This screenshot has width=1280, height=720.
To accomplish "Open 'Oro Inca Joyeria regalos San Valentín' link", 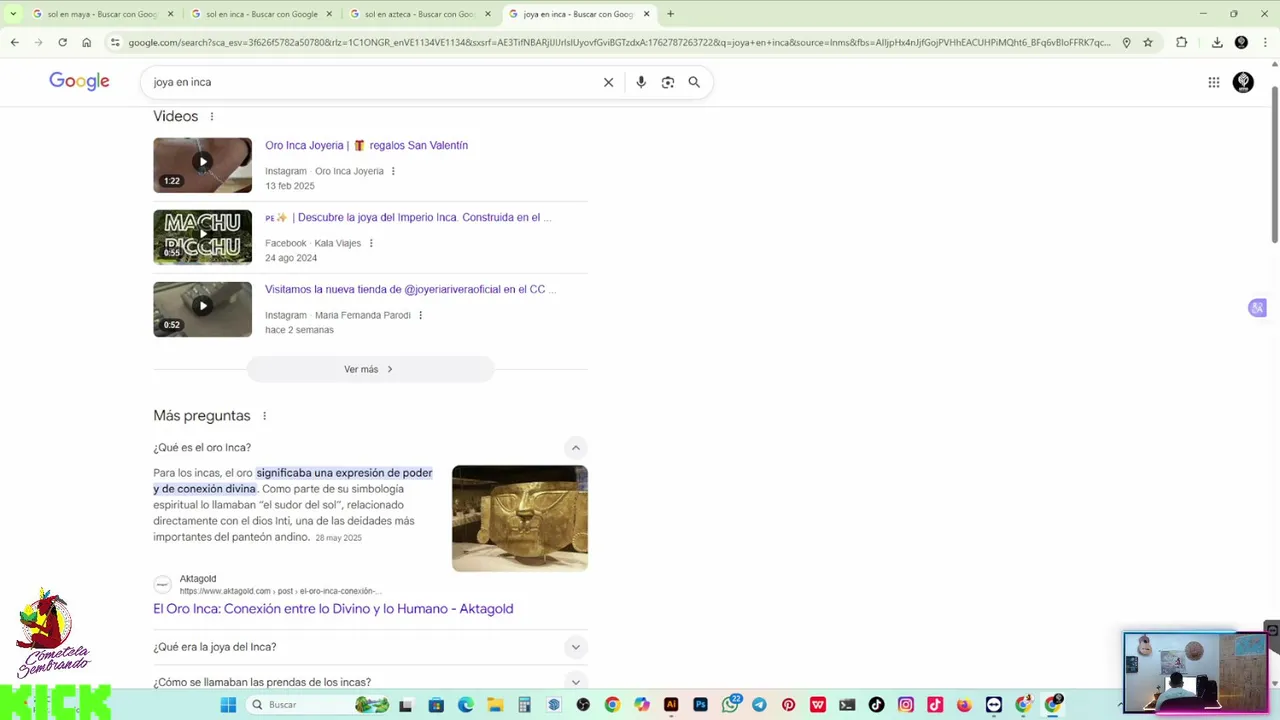I will coord(366,145).
